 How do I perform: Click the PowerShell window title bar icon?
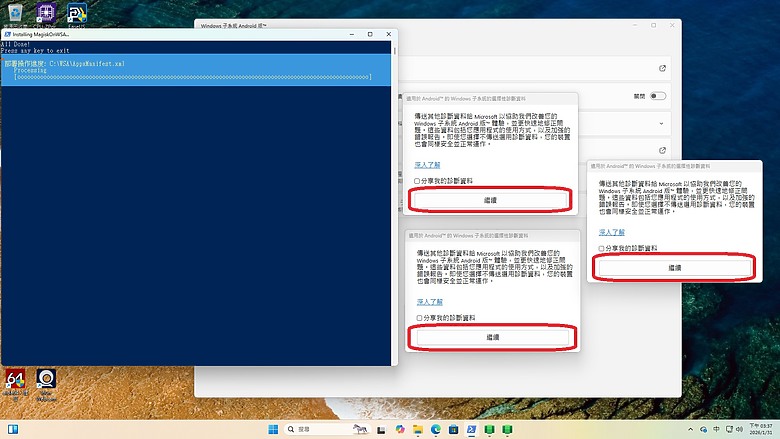7,34
